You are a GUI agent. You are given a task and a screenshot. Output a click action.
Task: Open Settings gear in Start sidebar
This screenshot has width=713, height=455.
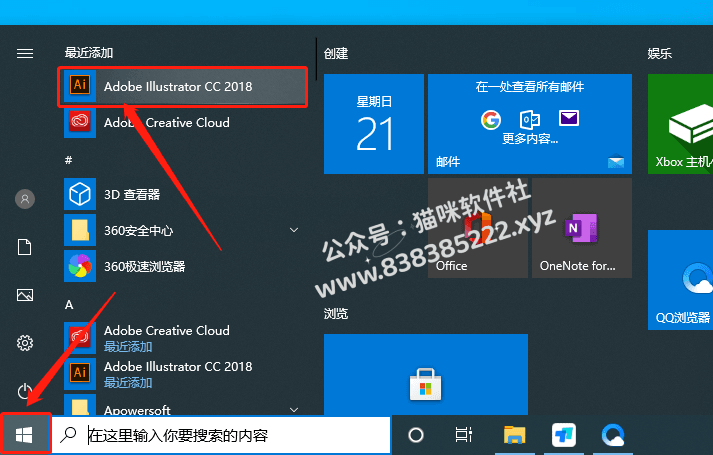tap(25, 343)
